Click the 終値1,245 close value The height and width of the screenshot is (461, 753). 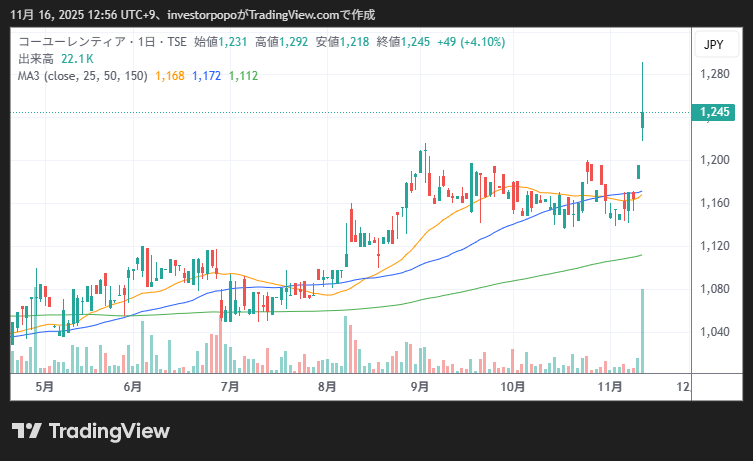403,42
